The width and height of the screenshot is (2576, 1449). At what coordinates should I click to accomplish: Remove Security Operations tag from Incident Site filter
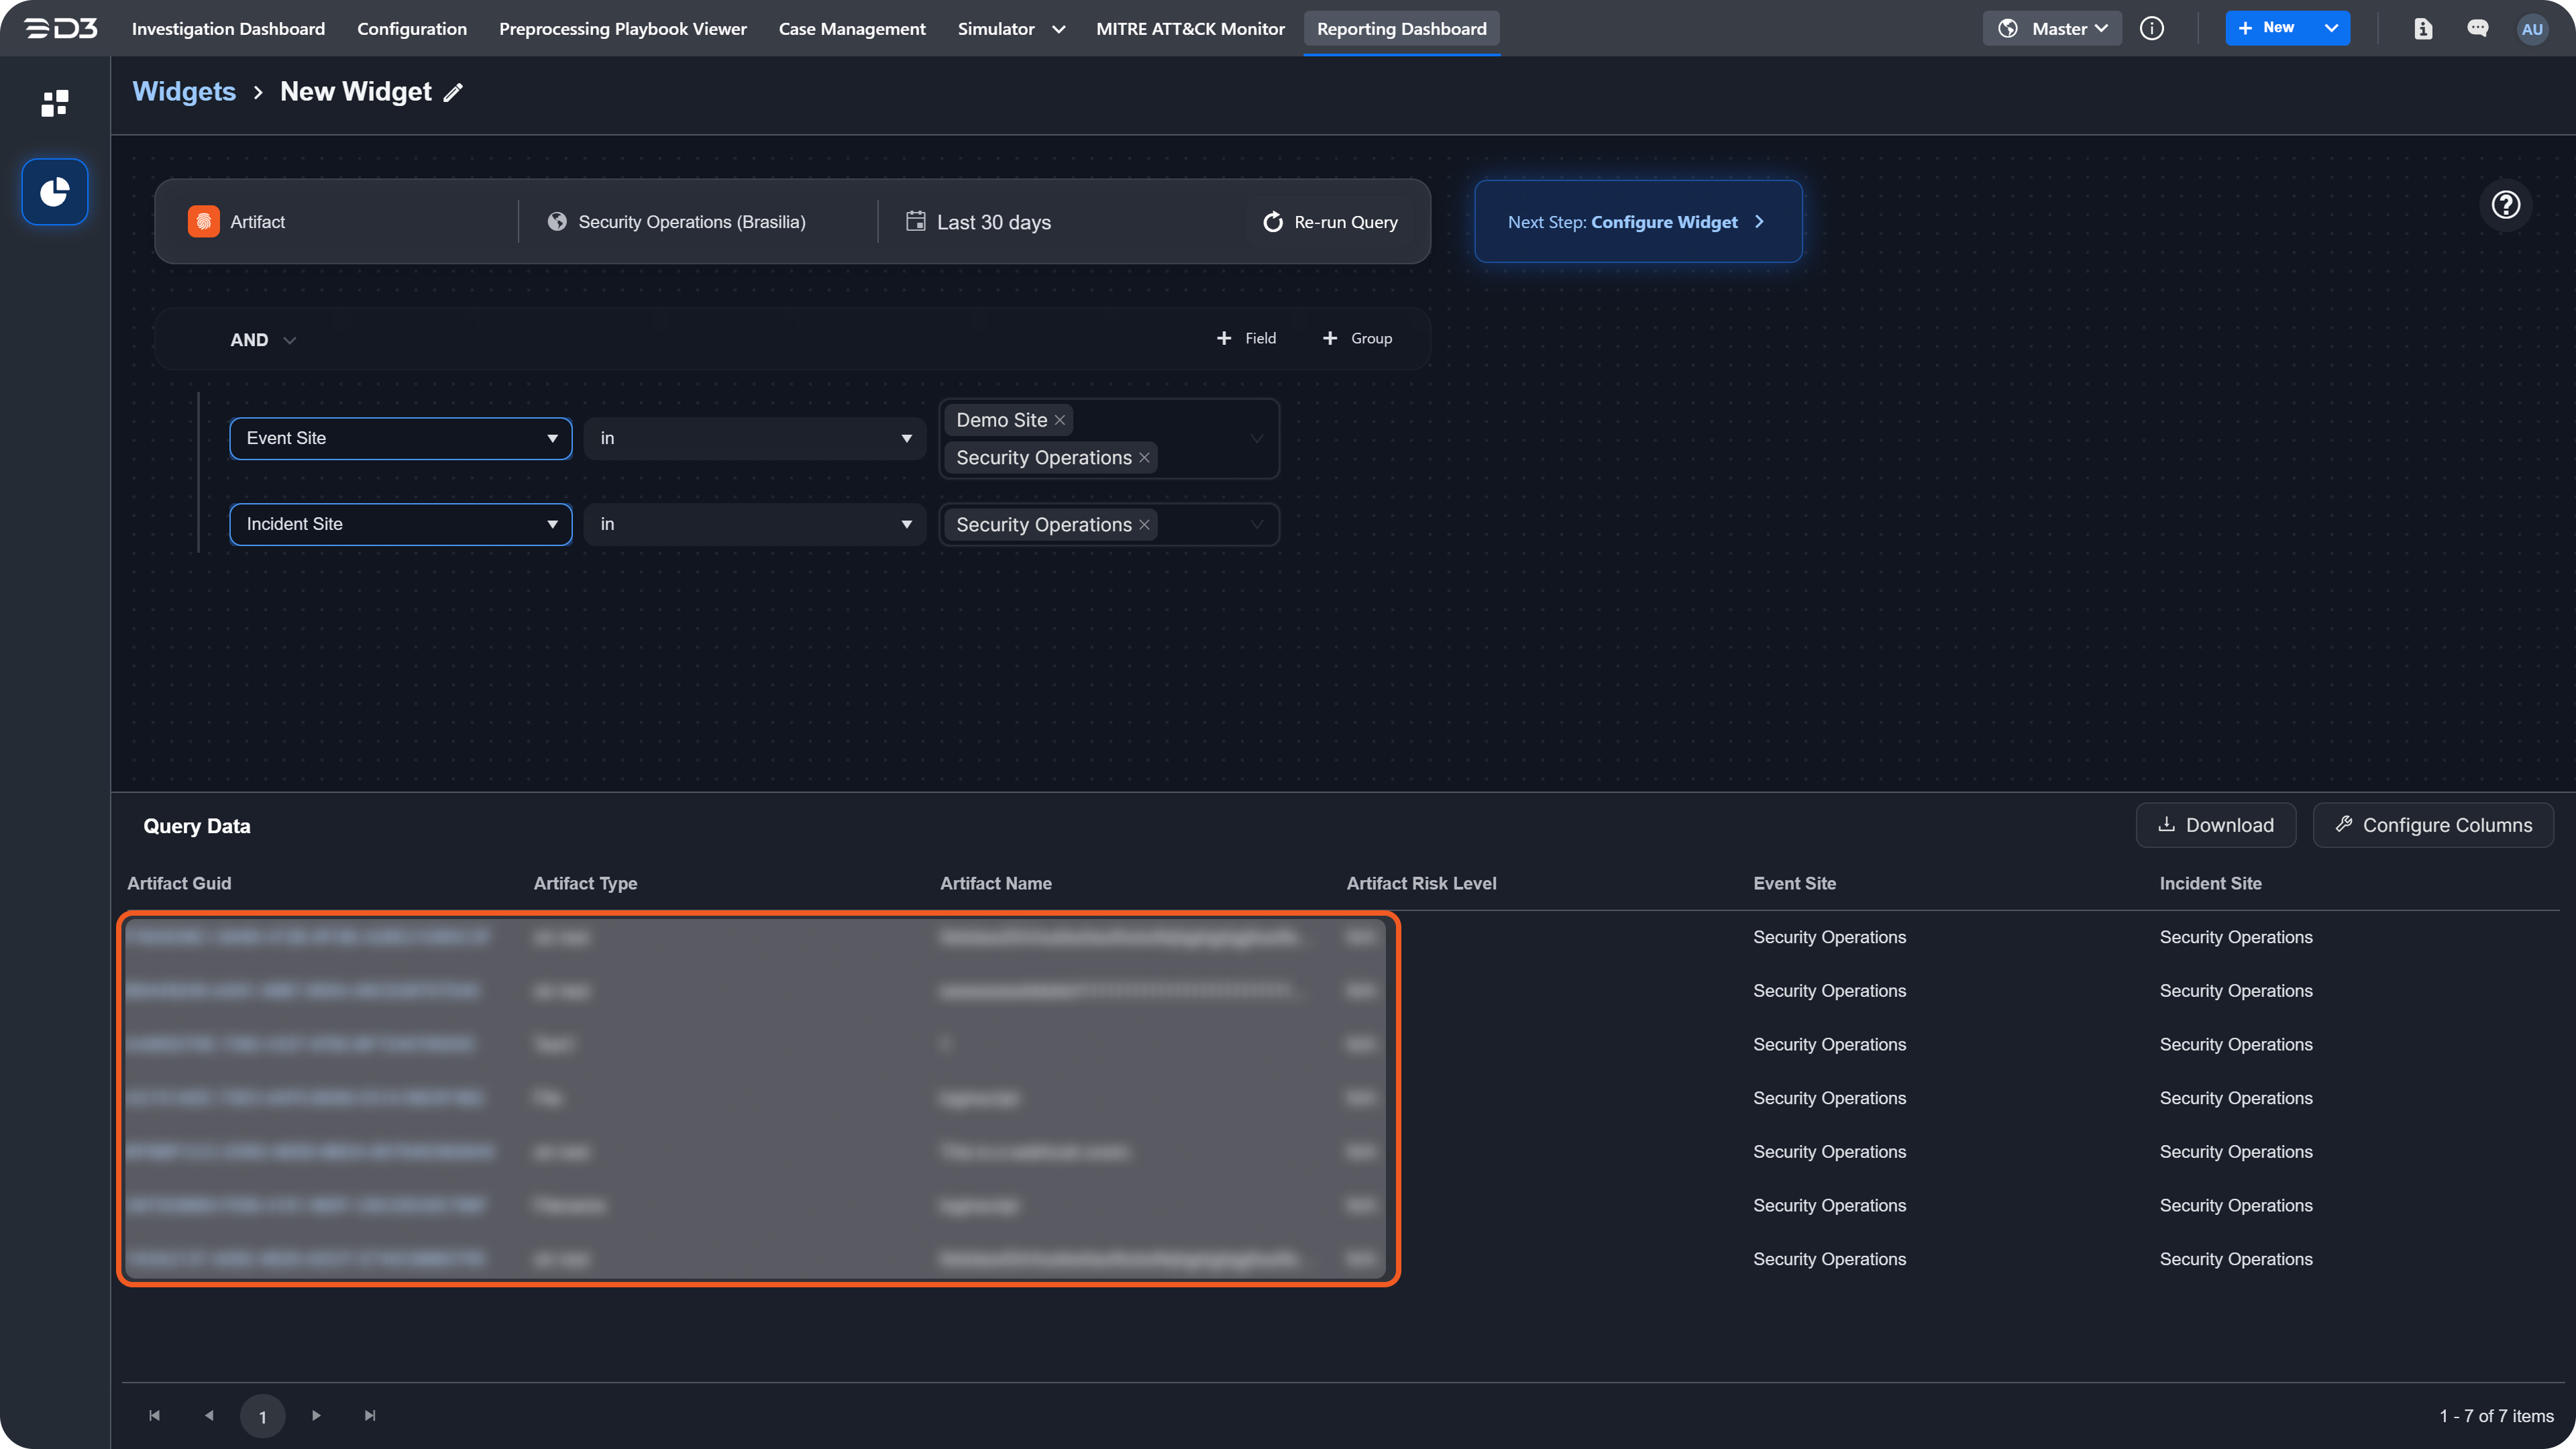click(x=1144, y=525)
